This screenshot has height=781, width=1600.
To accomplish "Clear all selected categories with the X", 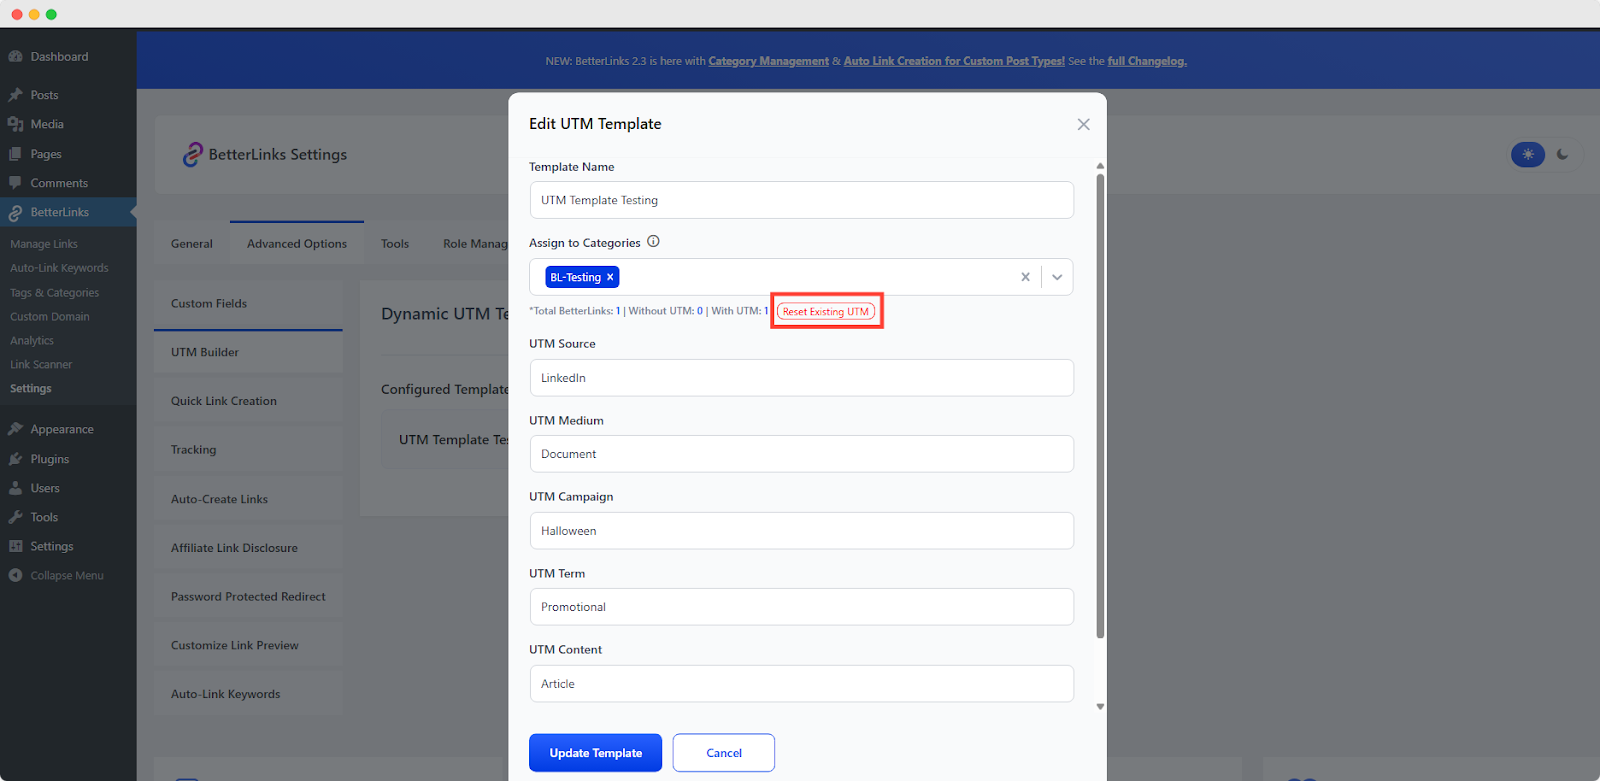I will 1025,277.
